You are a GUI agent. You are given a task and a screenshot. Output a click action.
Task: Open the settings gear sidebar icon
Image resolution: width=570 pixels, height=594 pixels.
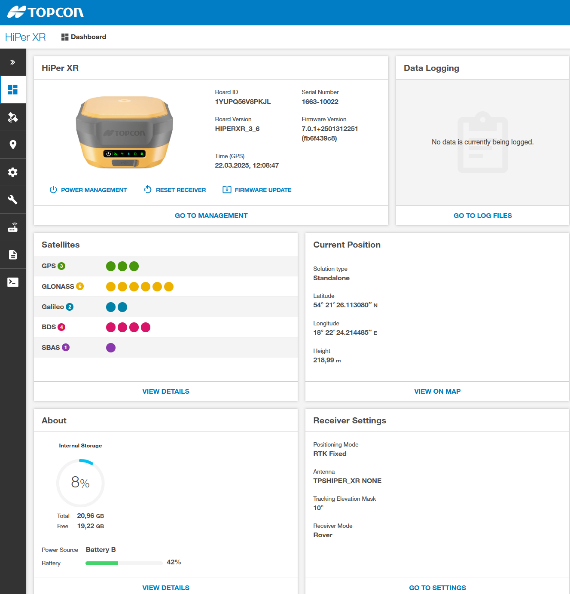pyautogui.click(x=13, y=172)
